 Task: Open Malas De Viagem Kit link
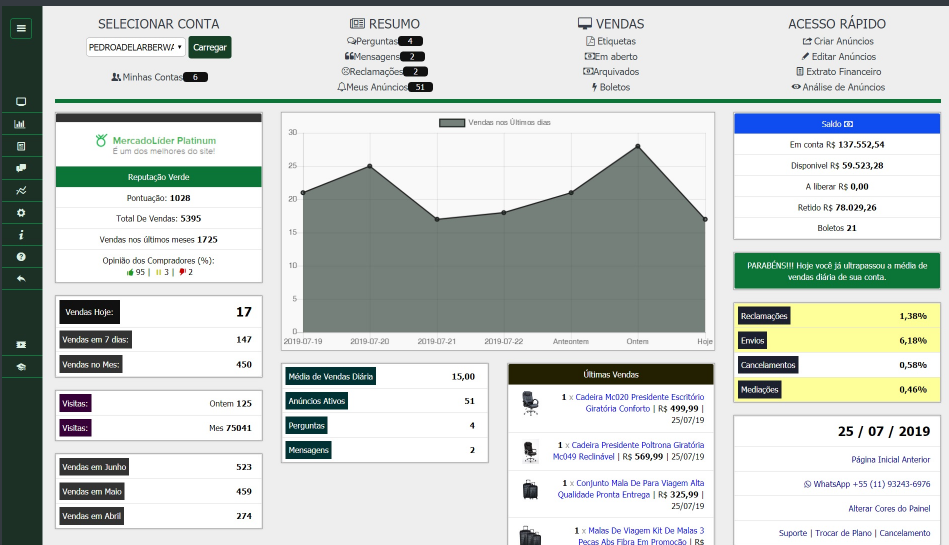tap(640, 536)
